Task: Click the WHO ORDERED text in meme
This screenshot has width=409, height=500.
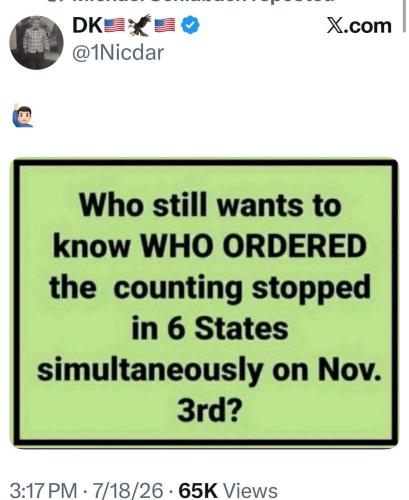Action: click(x=254, y=247)
